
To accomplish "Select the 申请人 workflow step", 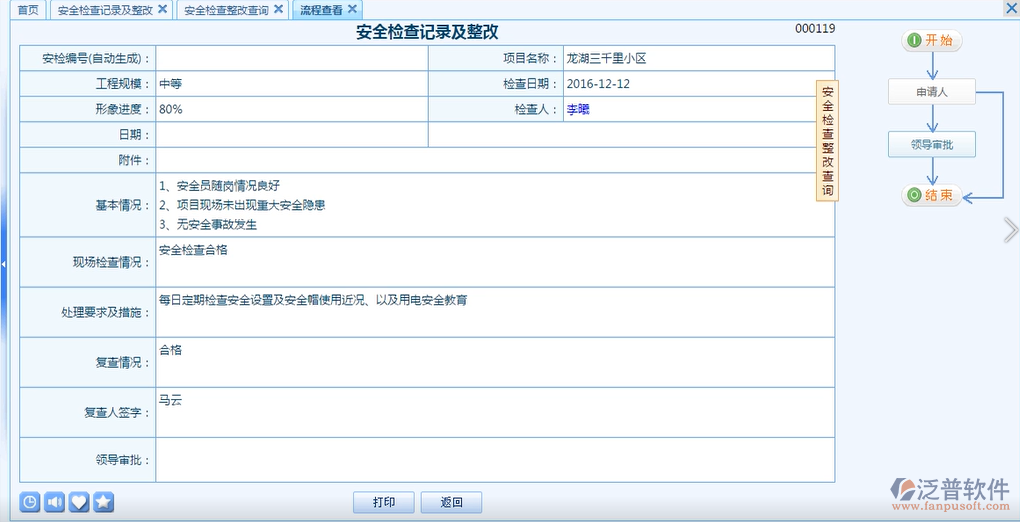I will coord(932,92).
